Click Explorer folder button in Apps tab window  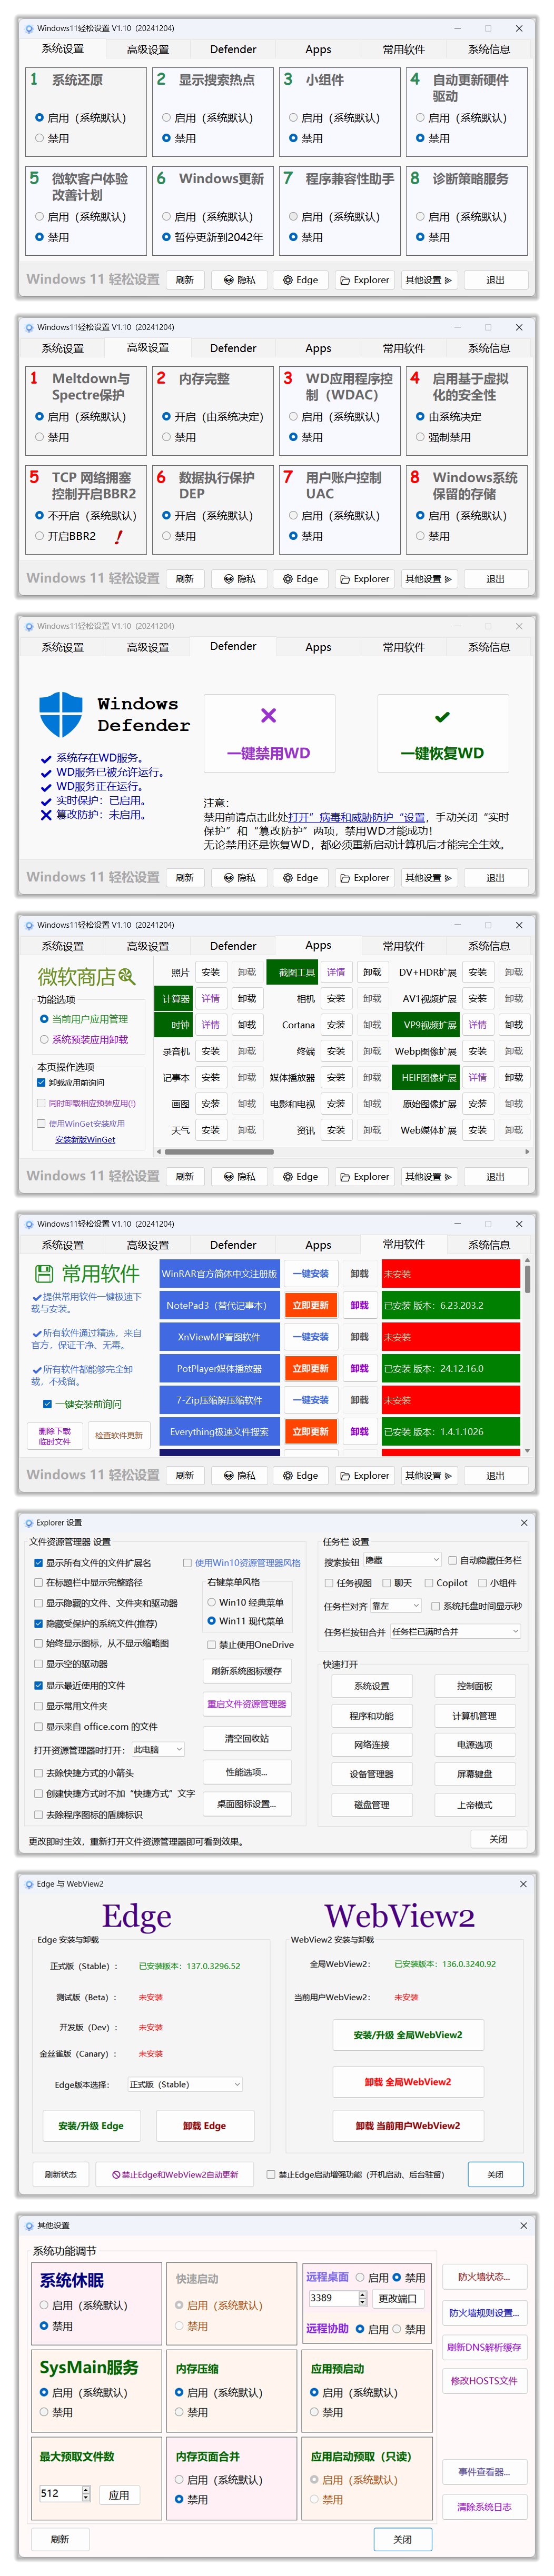364,1177
